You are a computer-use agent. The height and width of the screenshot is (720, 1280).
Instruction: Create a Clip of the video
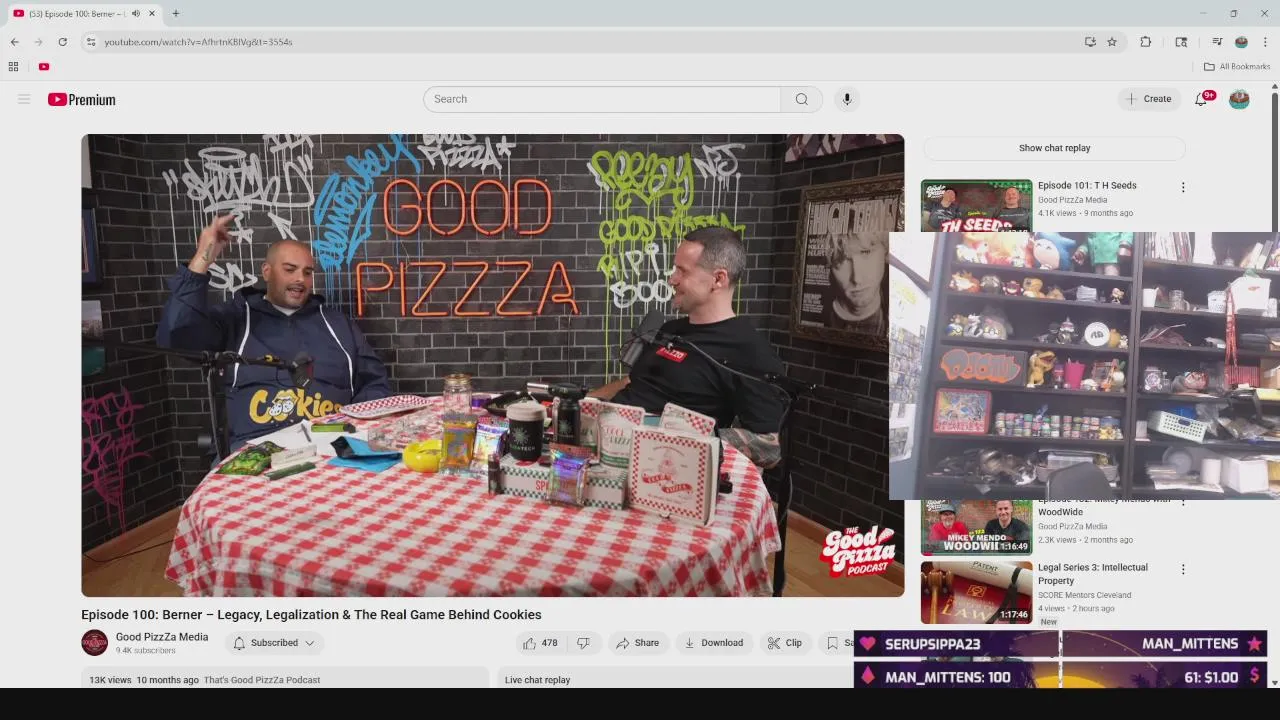point(785,643)
